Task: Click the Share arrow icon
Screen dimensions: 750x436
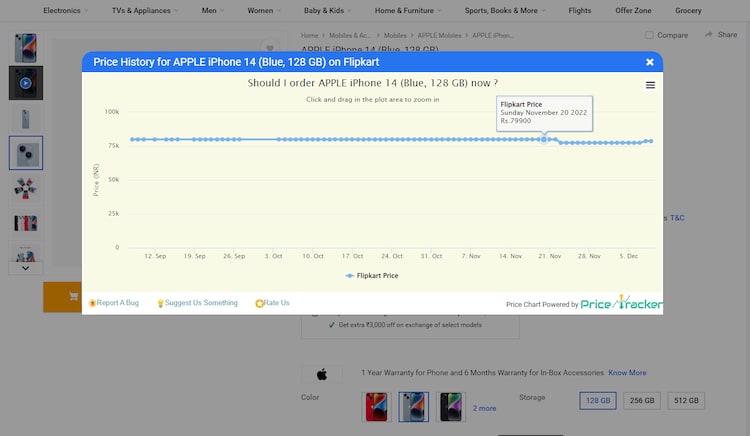Action: click(711, 35)
